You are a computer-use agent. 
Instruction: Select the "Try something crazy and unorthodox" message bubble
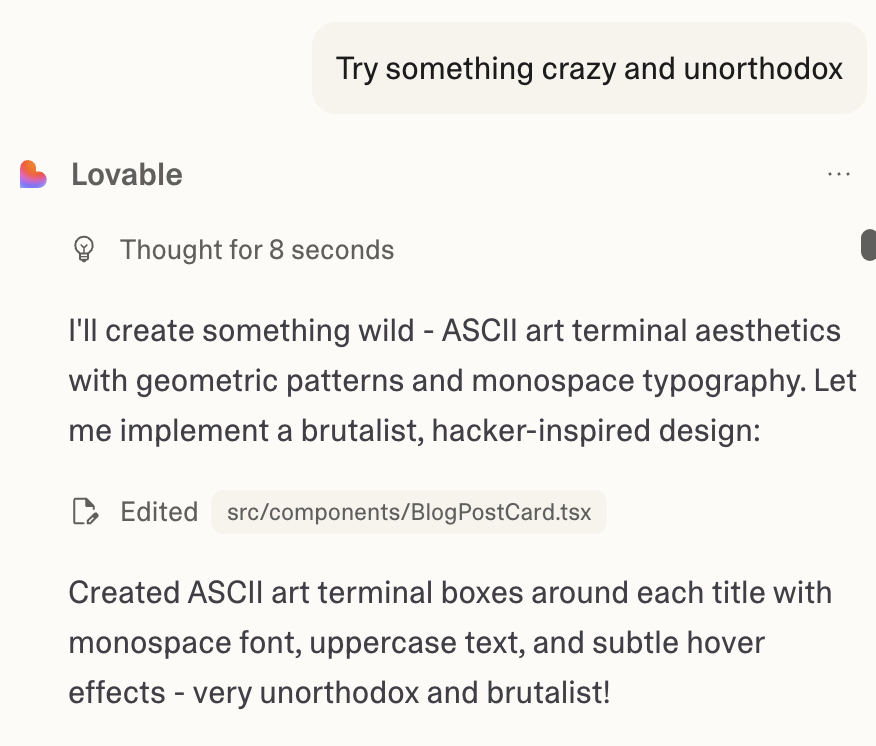(x=589, y=68)
